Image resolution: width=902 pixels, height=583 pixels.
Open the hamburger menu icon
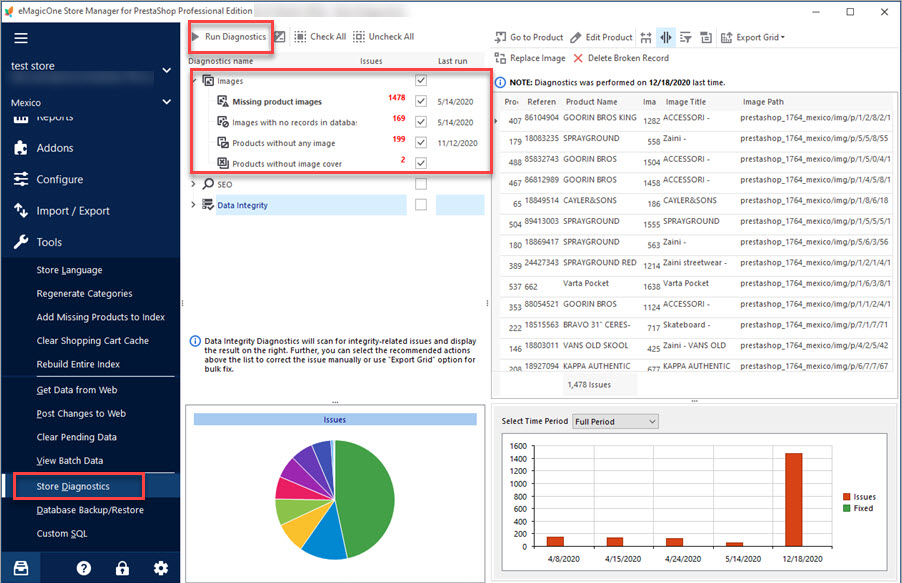[x=21, y=39]
